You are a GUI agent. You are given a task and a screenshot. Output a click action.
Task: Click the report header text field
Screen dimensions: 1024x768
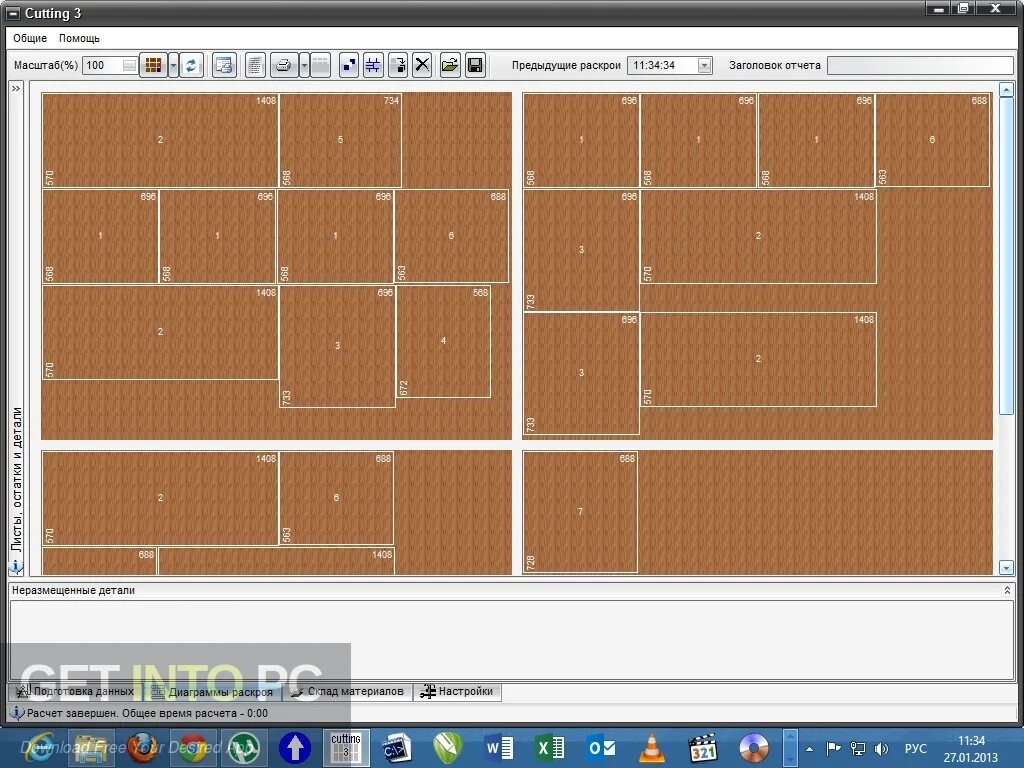[x=920, y=65]
